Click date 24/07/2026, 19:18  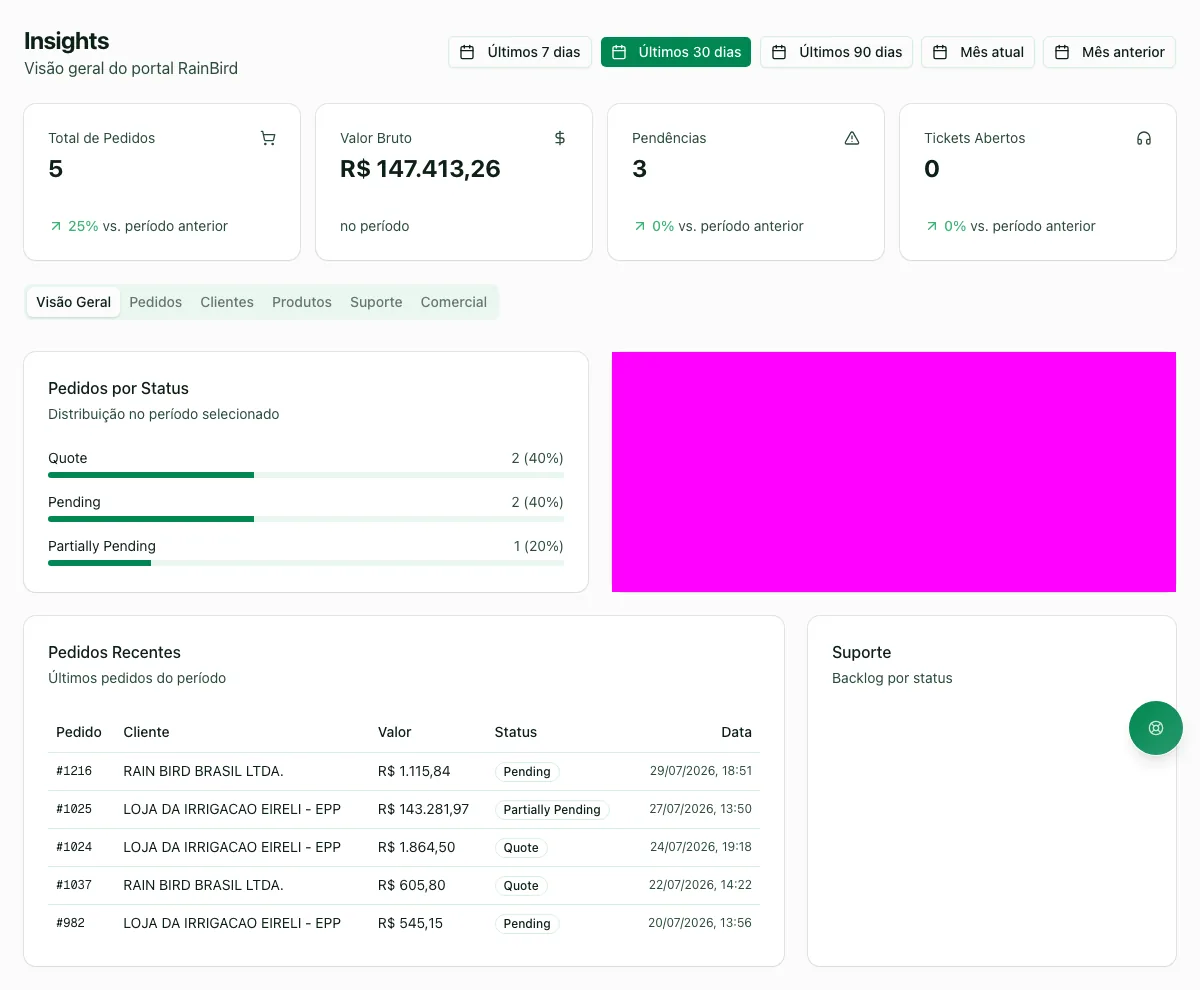pyautogui.click(x=701, y=847)
